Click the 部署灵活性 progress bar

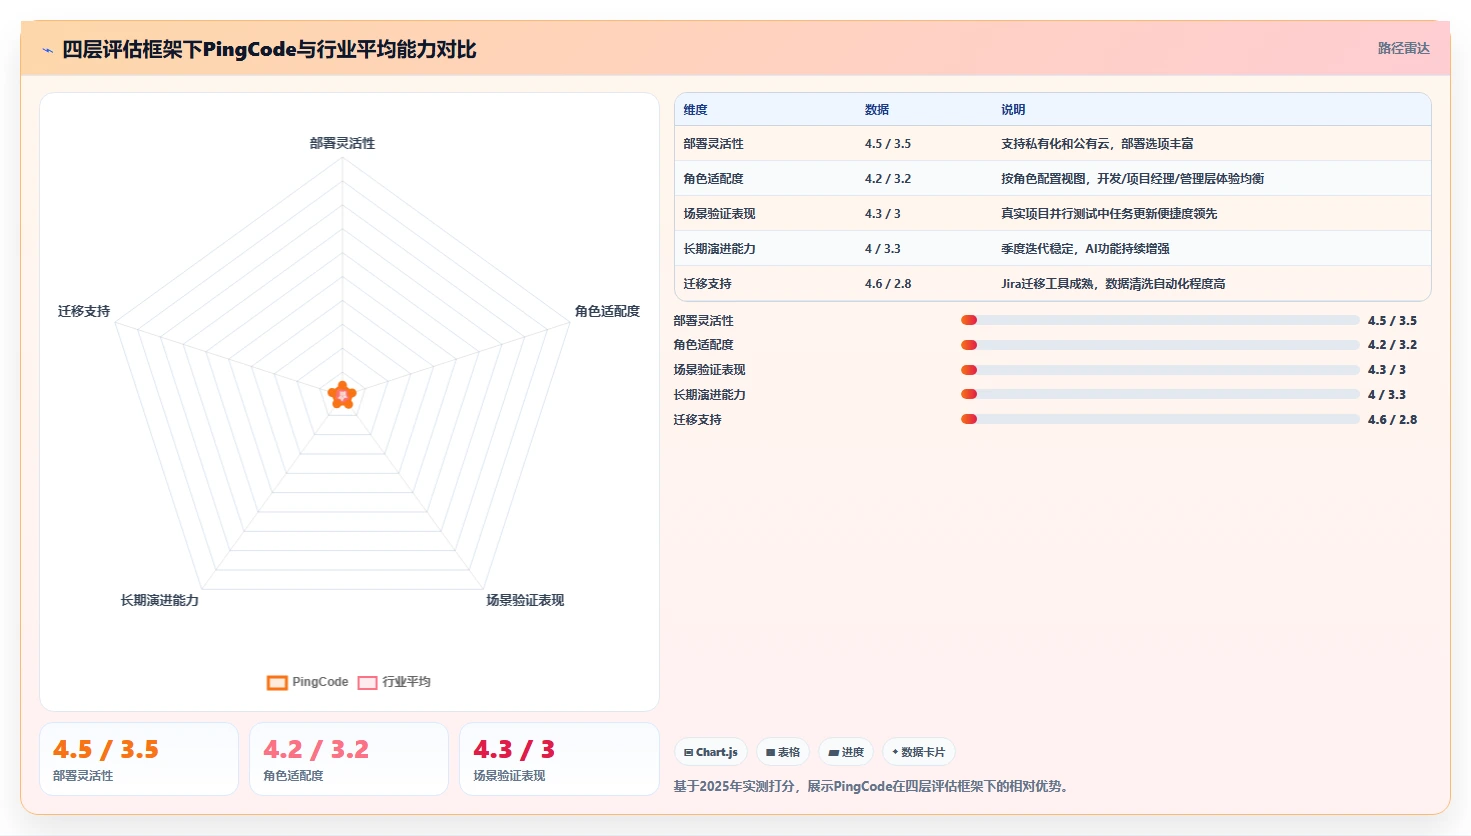[x=1160, y=320]
